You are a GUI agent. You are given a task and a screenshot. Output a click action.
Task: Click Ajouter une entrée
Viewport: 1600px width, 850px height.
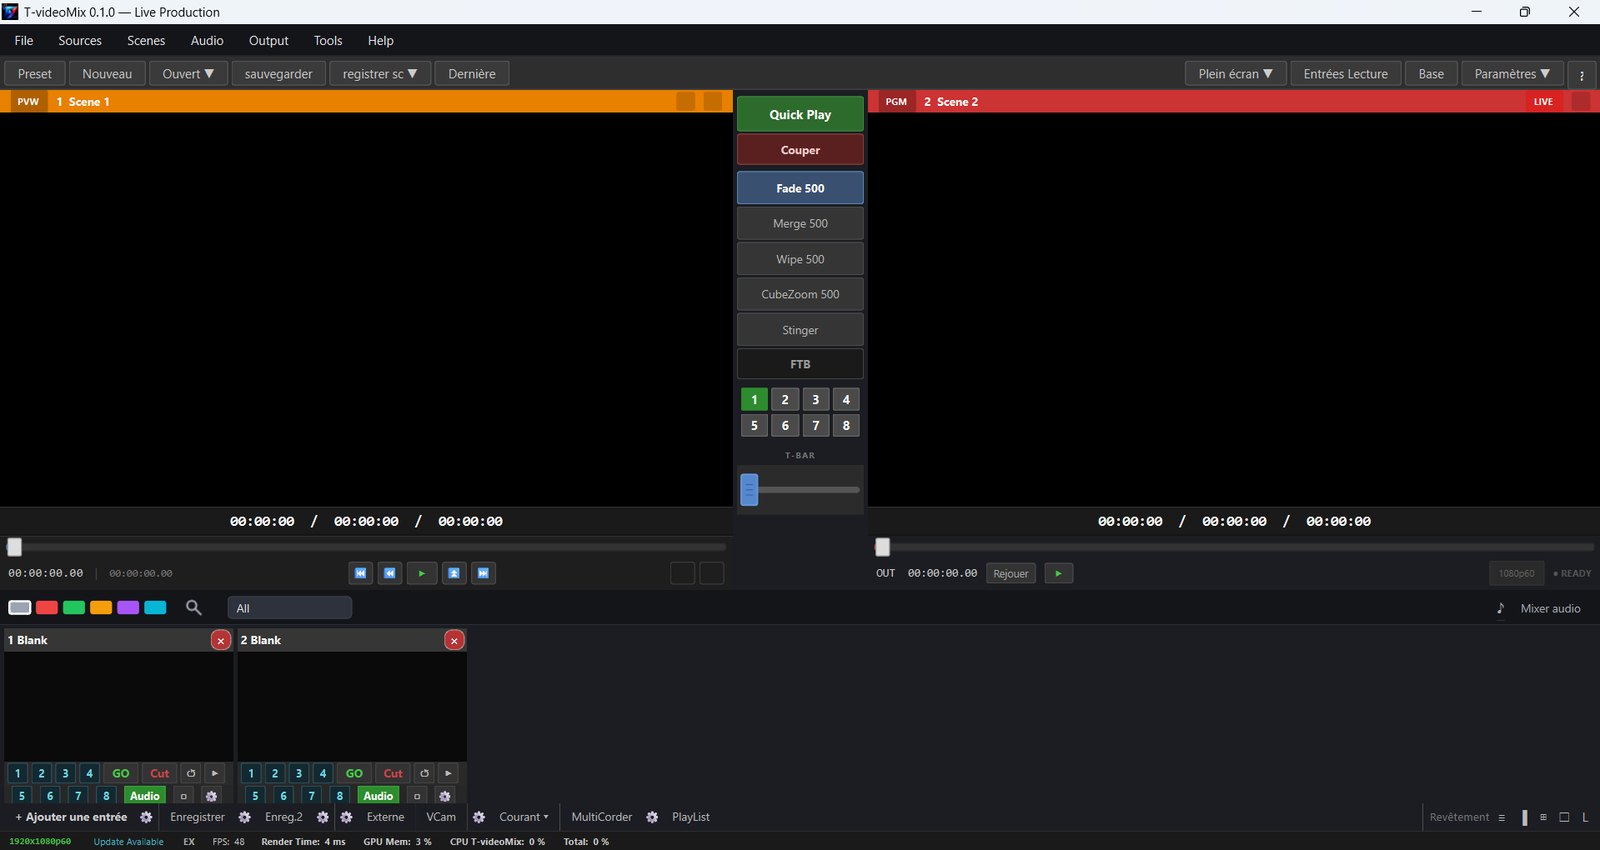(x=71, y=817)
